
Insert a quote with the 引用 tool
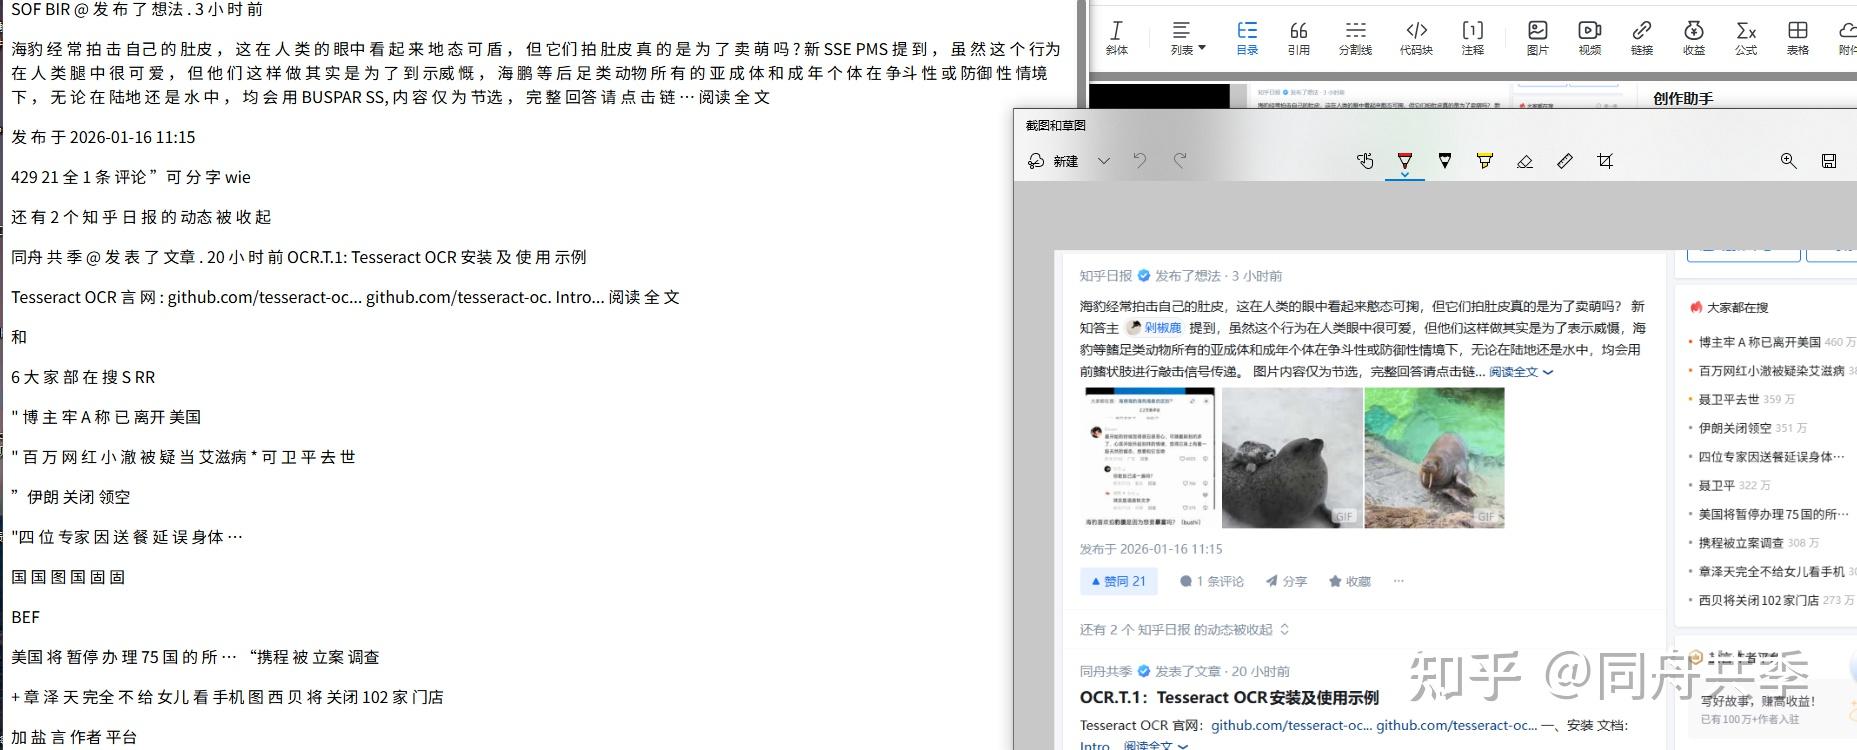coord(1299,38)
